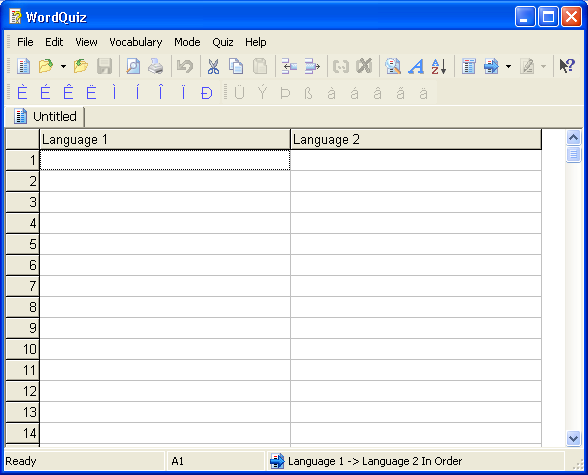The width and height of the screenshot is (588, 475).
Task: Open the Quiz menu
Action: (223, 42)
